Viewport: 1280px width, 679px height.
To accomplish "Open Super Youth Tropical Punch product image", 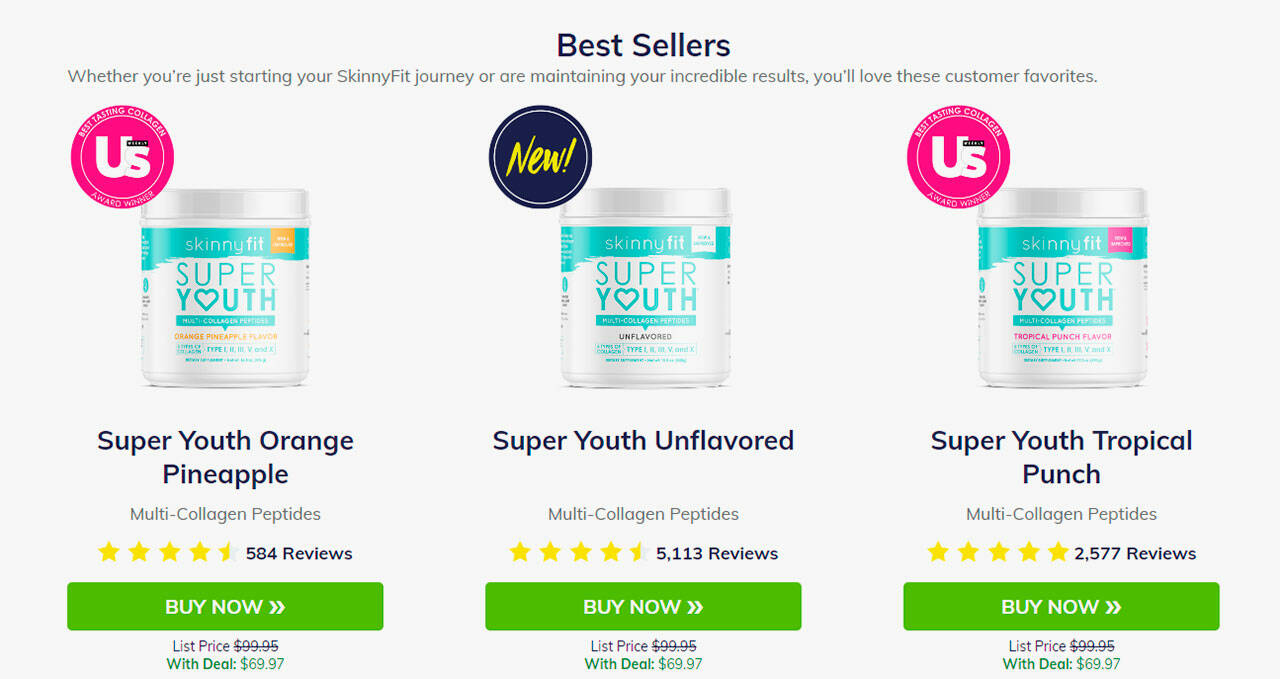I will click(x=1061, y=290).
